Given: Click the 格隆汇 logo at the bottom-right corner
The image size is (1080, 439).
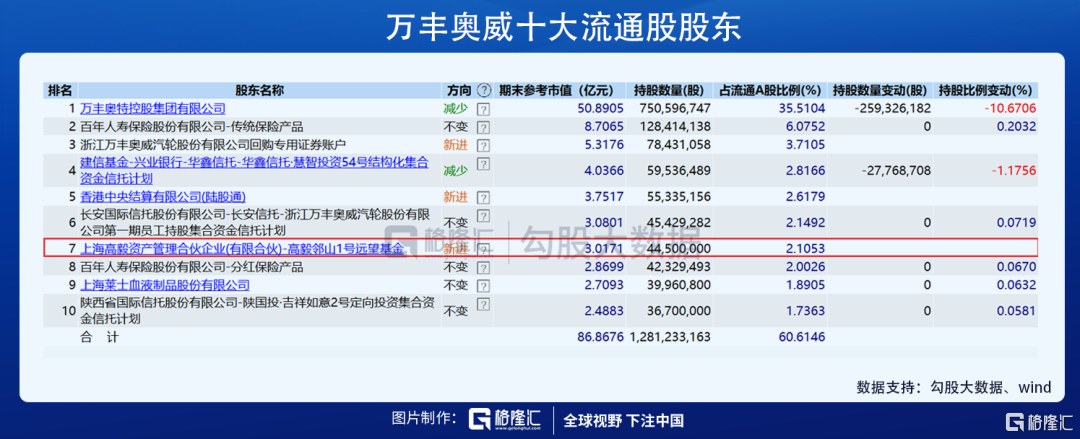Looking at the screenshot, I should click(x=1039, y=422).
